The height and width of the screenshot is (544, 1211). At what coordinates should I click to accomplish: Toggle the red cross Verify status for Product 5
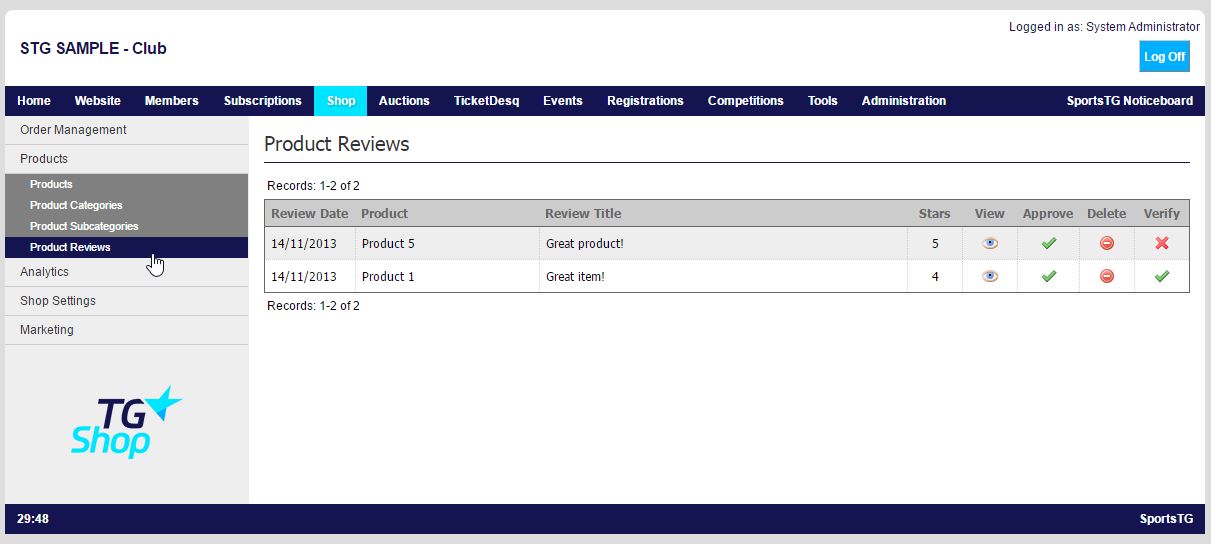pos(1162,243)
